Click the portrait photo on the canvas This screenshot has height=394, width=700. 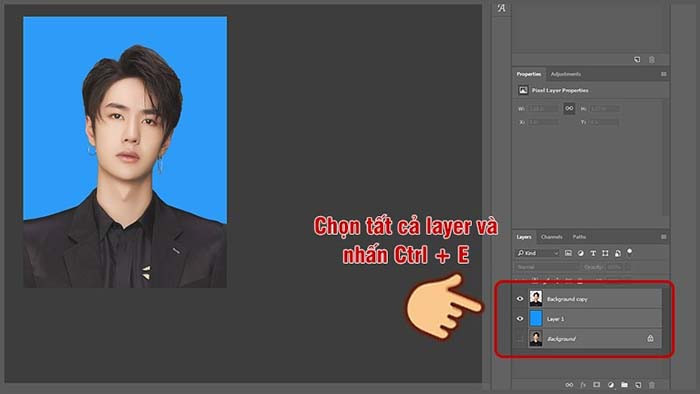coord(125,152)
